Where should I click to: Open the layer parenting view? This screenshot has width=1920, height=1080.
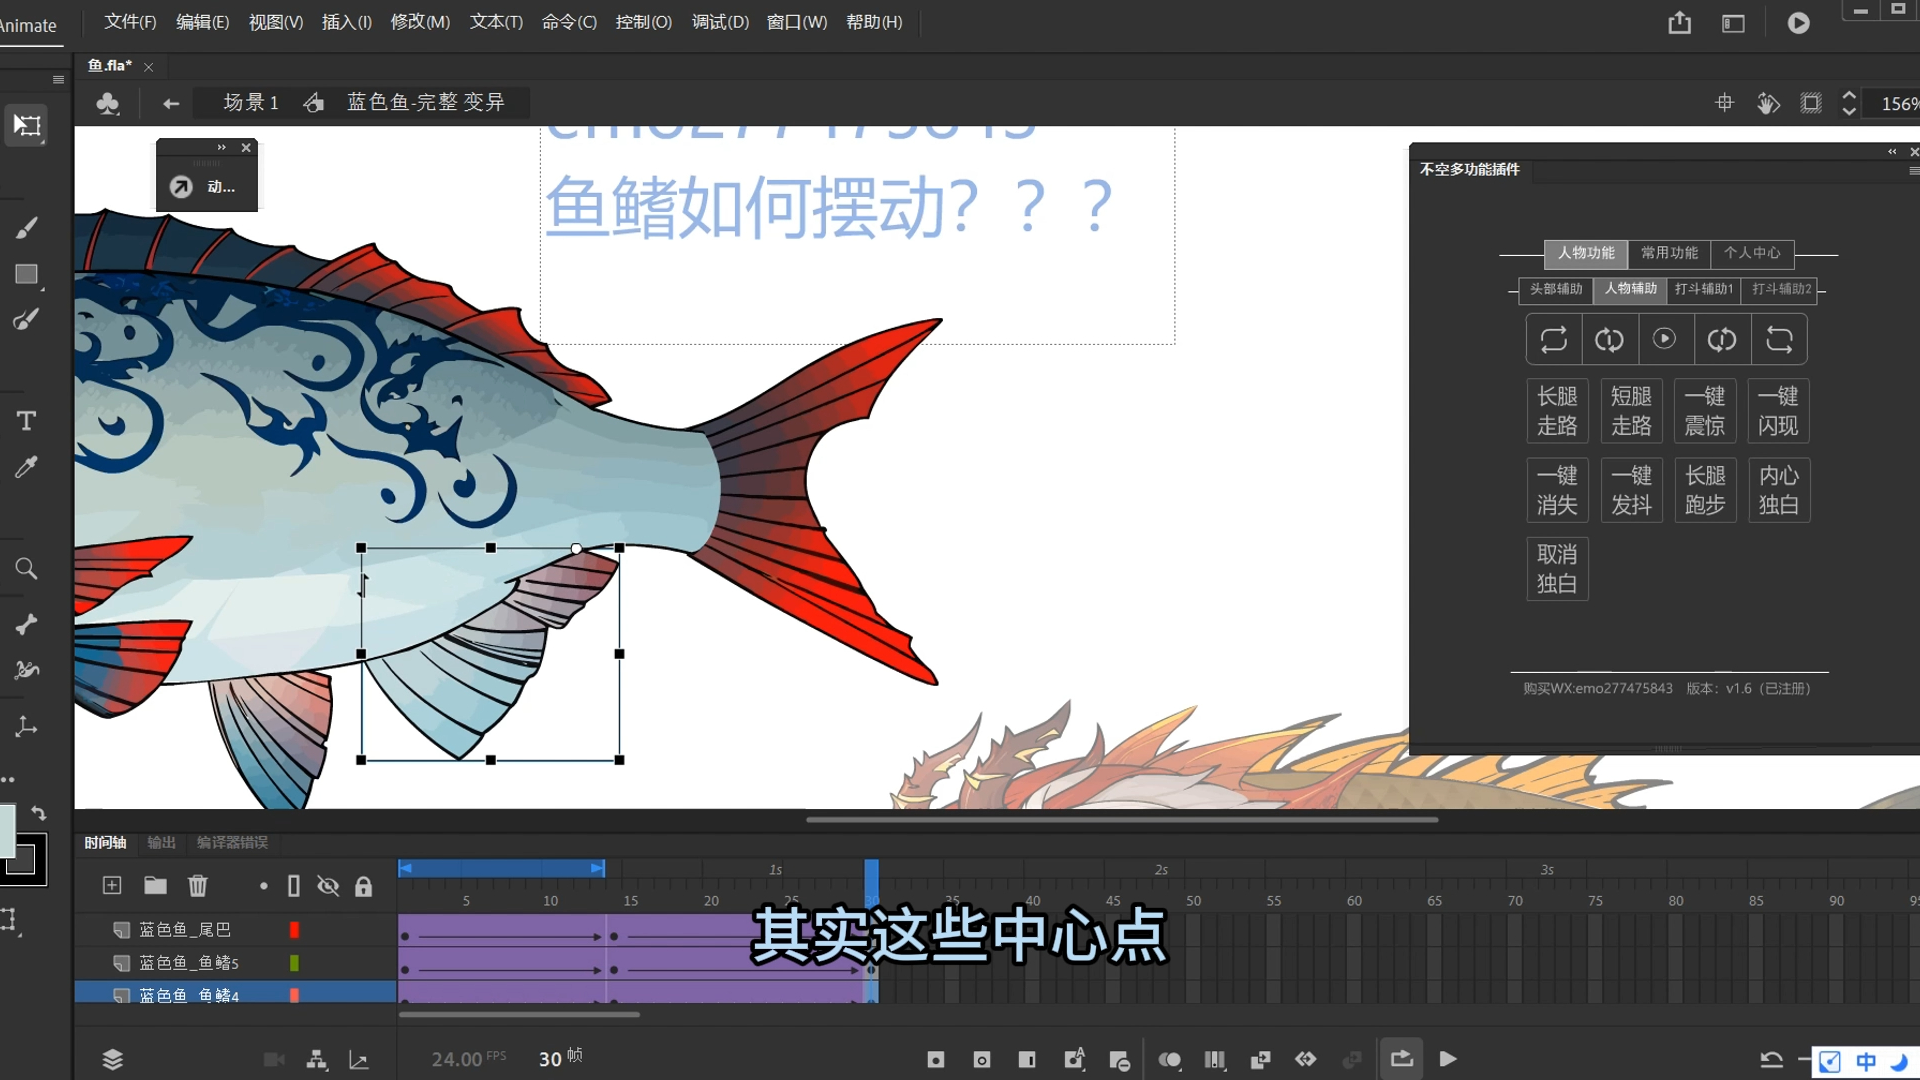pos(317,1060)
